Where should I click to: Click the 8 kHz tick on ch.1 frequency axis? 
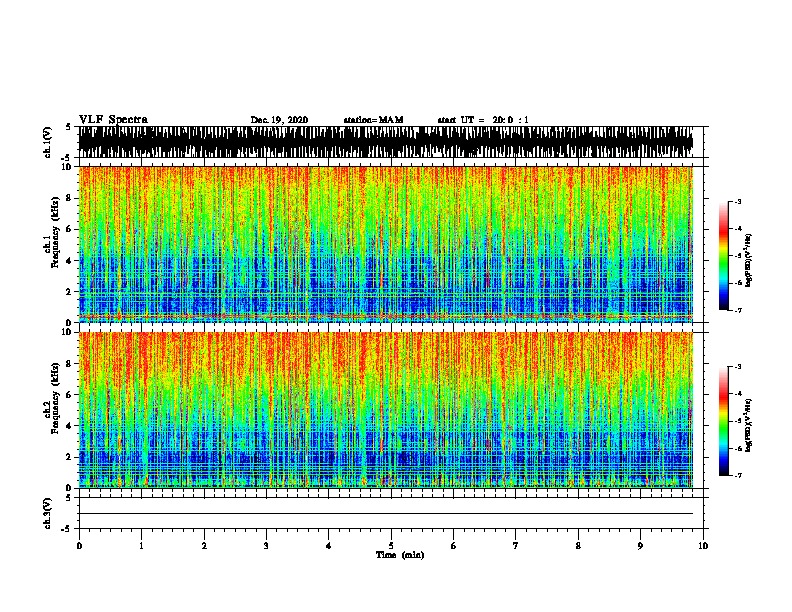point(69,198)
